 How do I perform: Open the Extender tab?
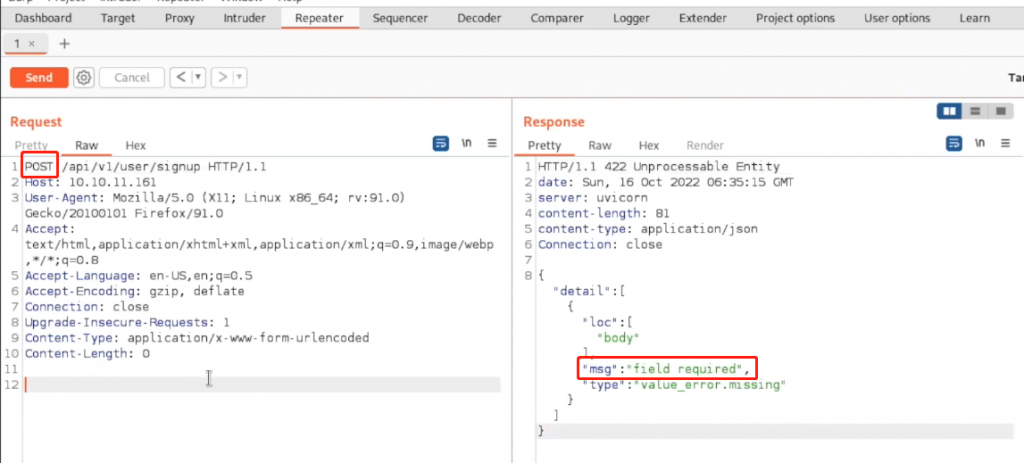click(x=703, y=18)
